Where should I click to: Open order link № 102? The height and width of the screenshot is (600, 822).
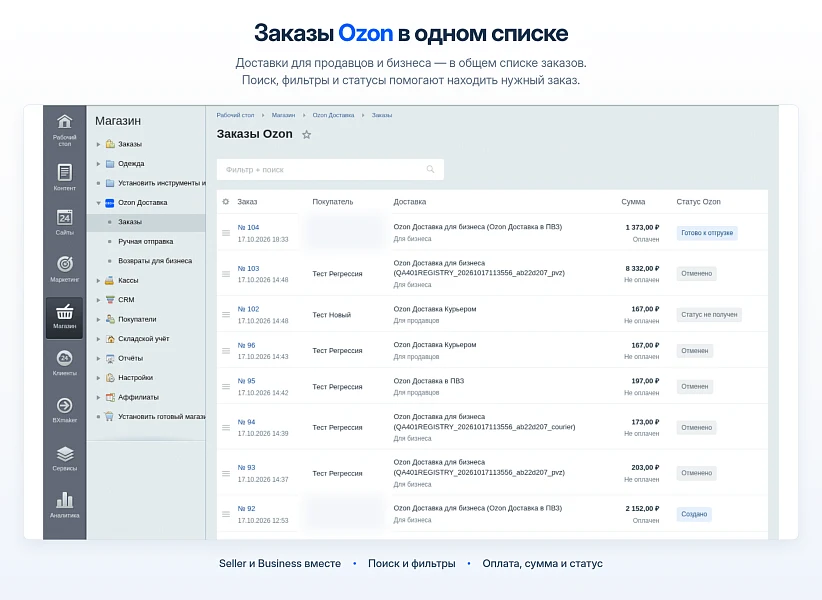(x=248, y=309)
